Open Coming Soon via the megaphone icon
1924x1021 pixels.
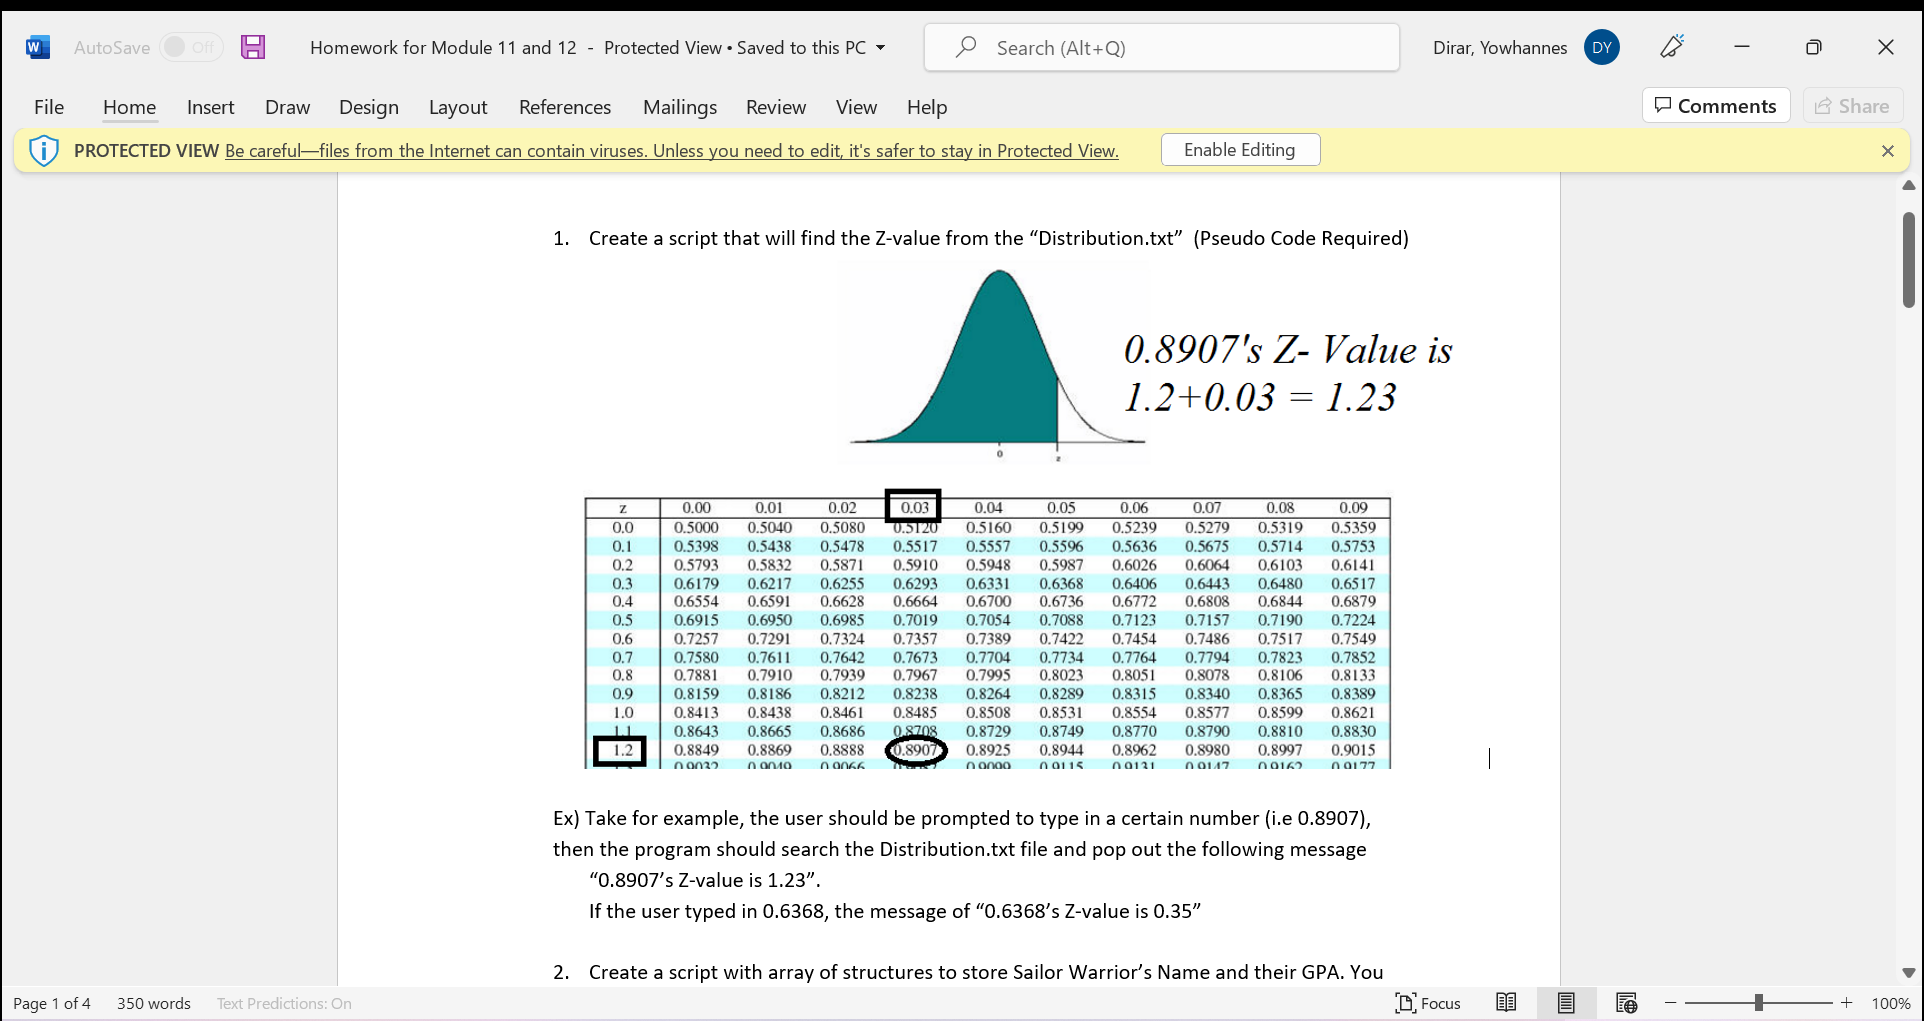pos(1671,47)
